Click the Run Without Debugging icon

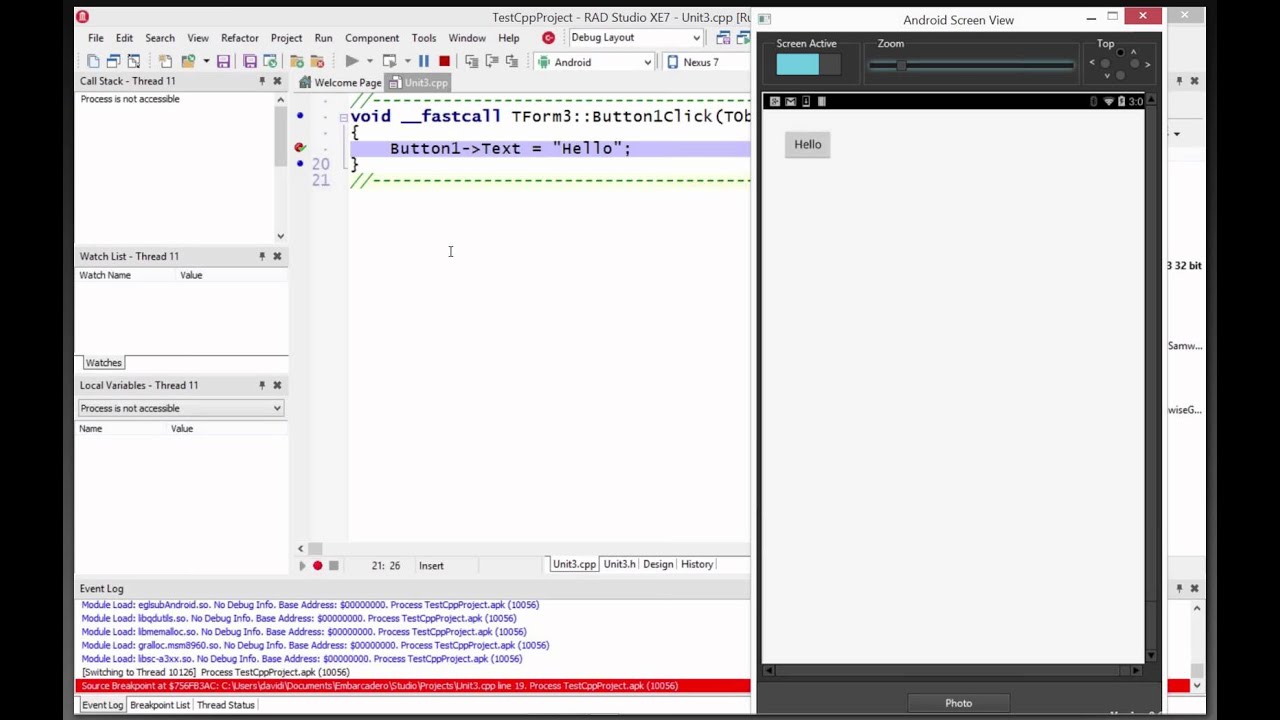coord(390,62)
